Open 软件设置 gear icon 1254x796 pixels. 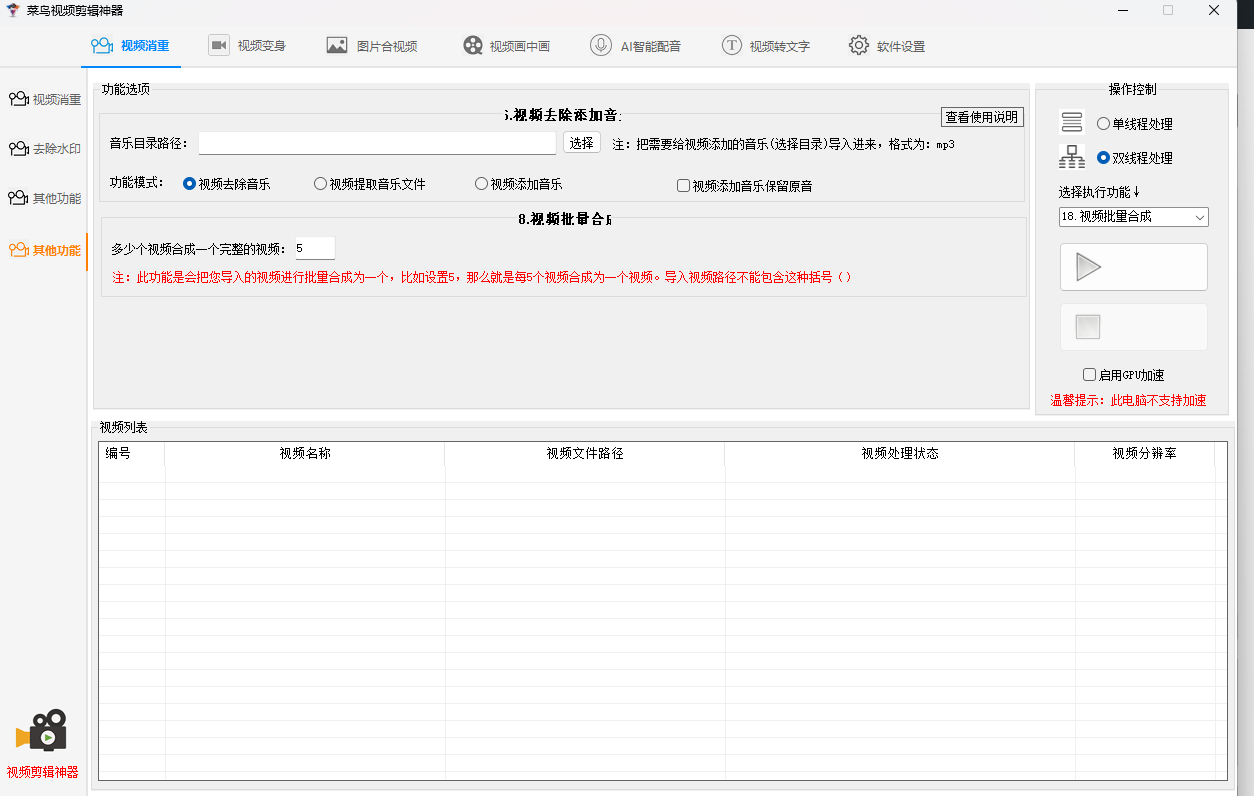[858, 45]
